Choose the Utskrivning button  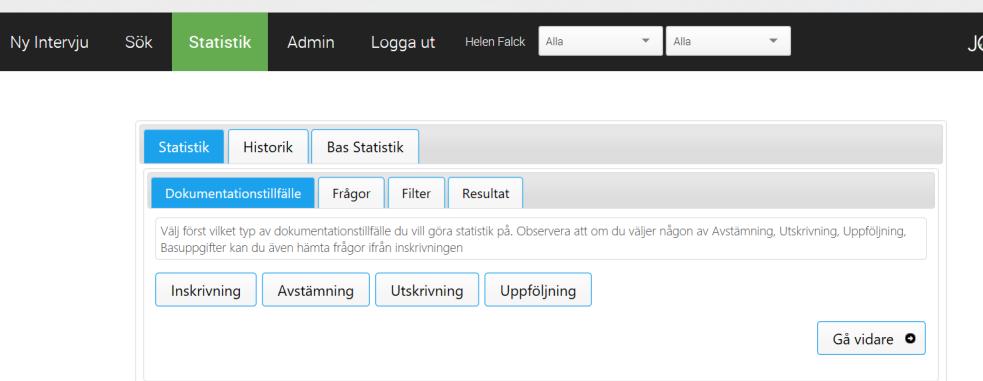click(x=427, y=290)
